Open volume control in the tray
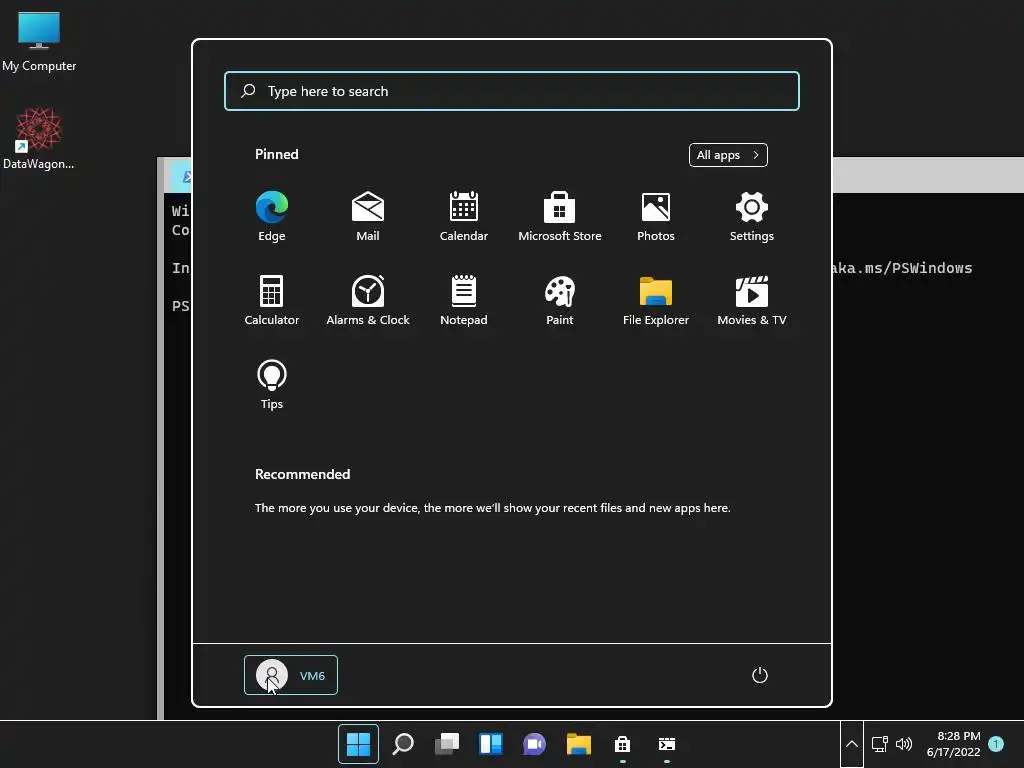Image resolution: width=1024 pixels, height=768 pixels. tap(904, 744)
